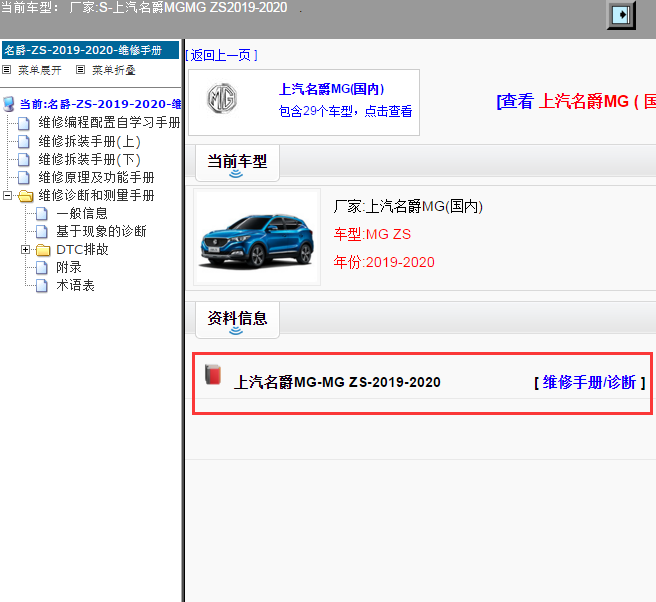Screen dimensions: 656x602
Task: Open the 资料信息 tab
Action: pos(237,320)
